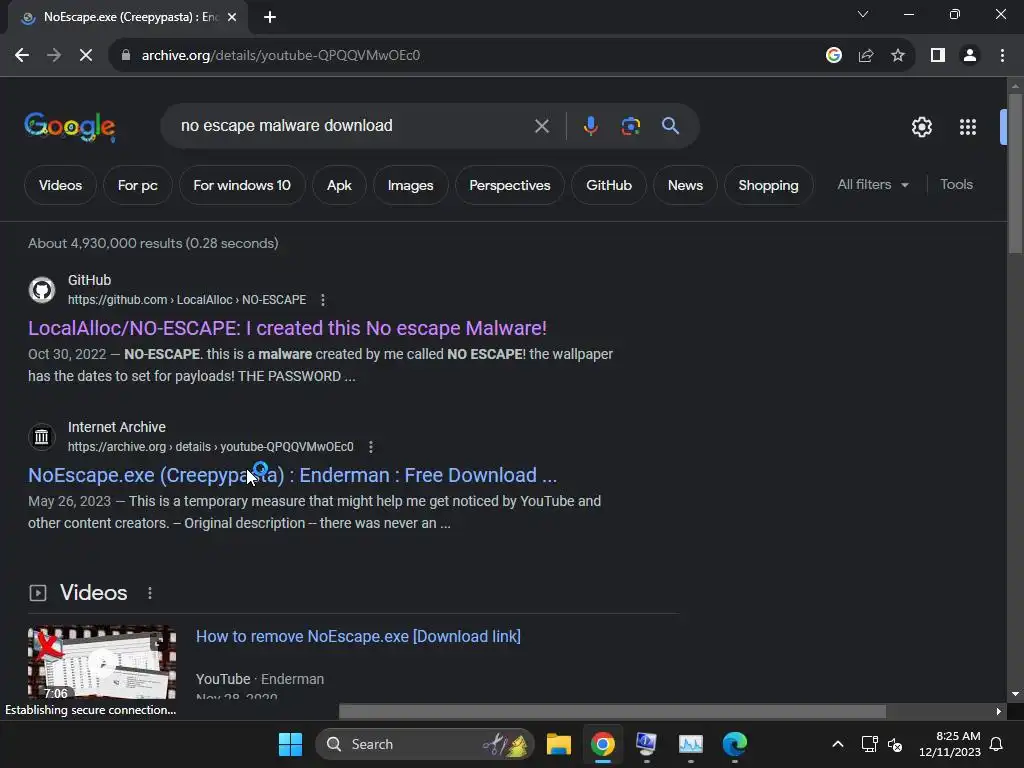Image resolution: width=1024 pixels, height=768 pixels.
Task: Open File Explorer from the taskbar
Action: click(x=558, y=744)
